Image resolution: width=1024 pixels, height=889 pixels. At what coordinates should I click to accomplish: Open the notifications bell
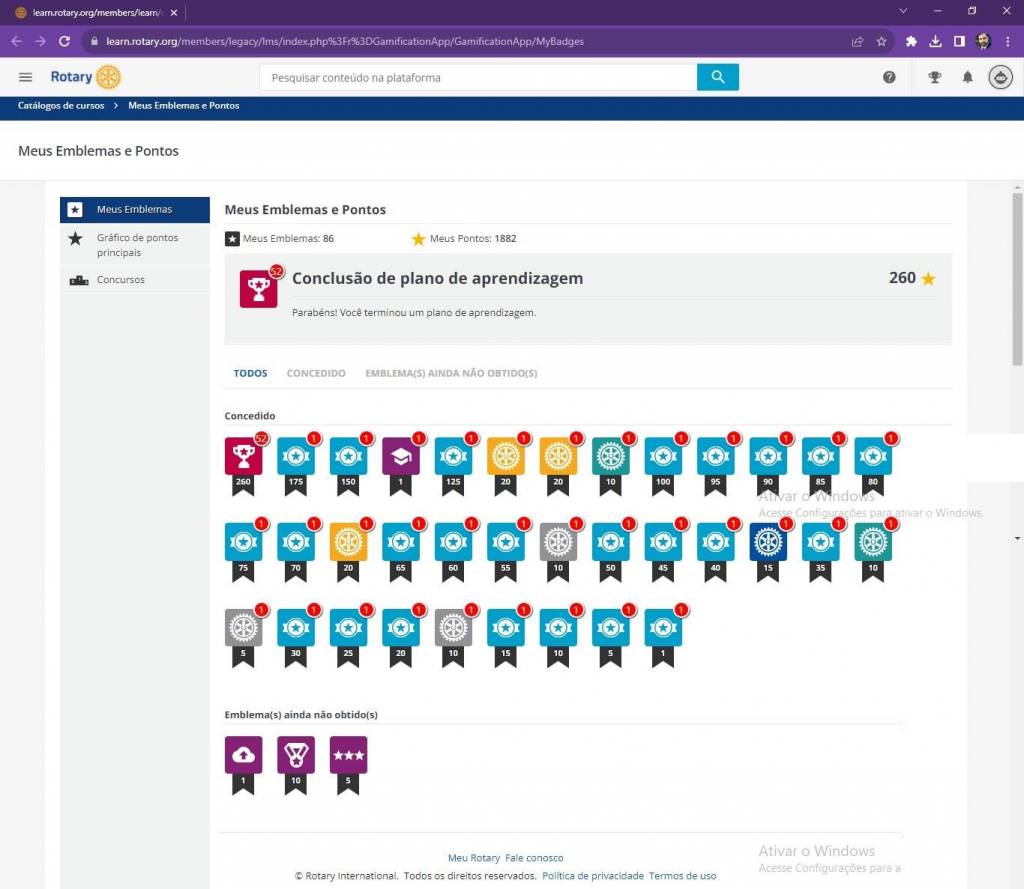coord(967,77)
